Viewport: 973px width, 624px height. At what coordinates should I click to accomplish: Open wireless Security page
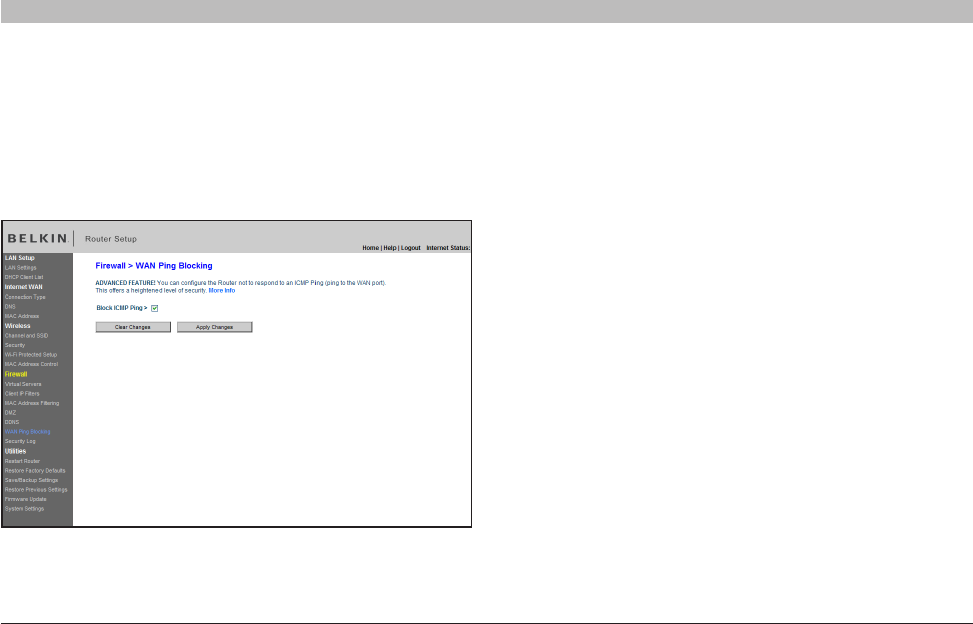(15, 345)
